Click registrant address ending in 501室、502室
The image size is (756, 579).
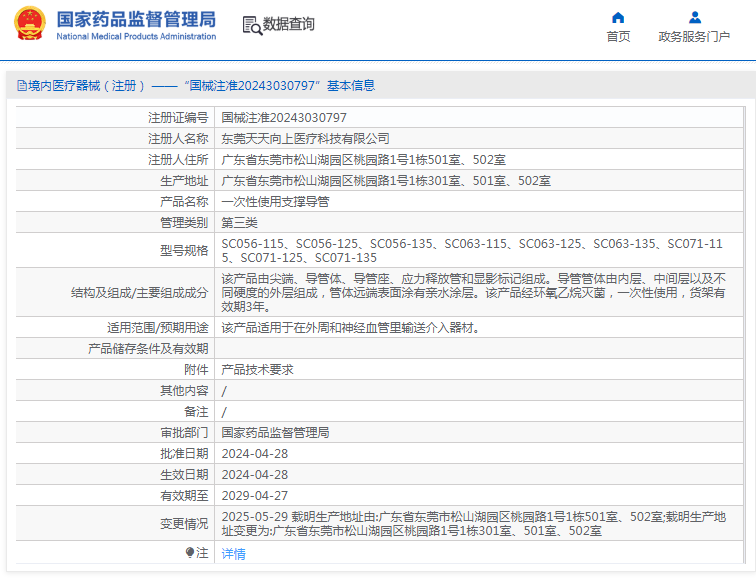pos(364,160)
